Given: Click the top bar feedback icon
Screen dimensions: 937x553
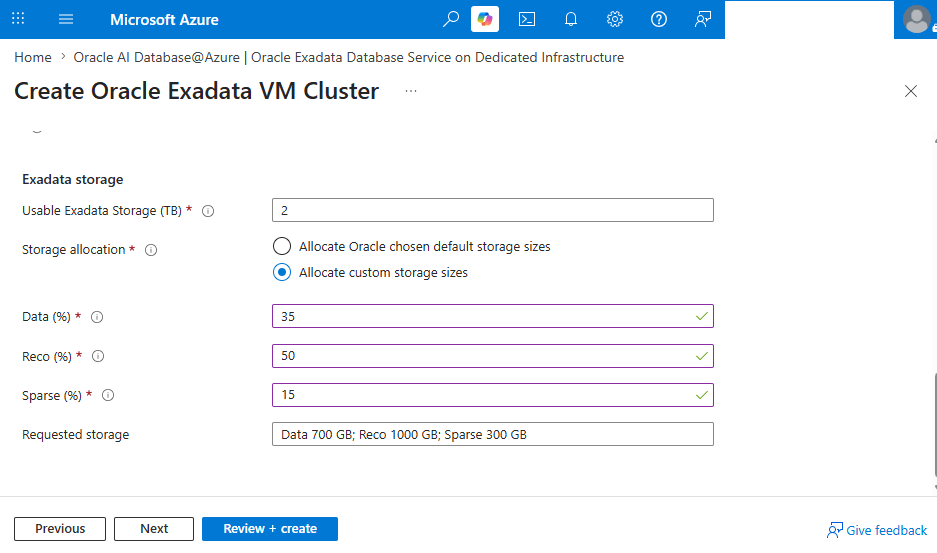Looking at the screenshot, I should click(703, 19).
